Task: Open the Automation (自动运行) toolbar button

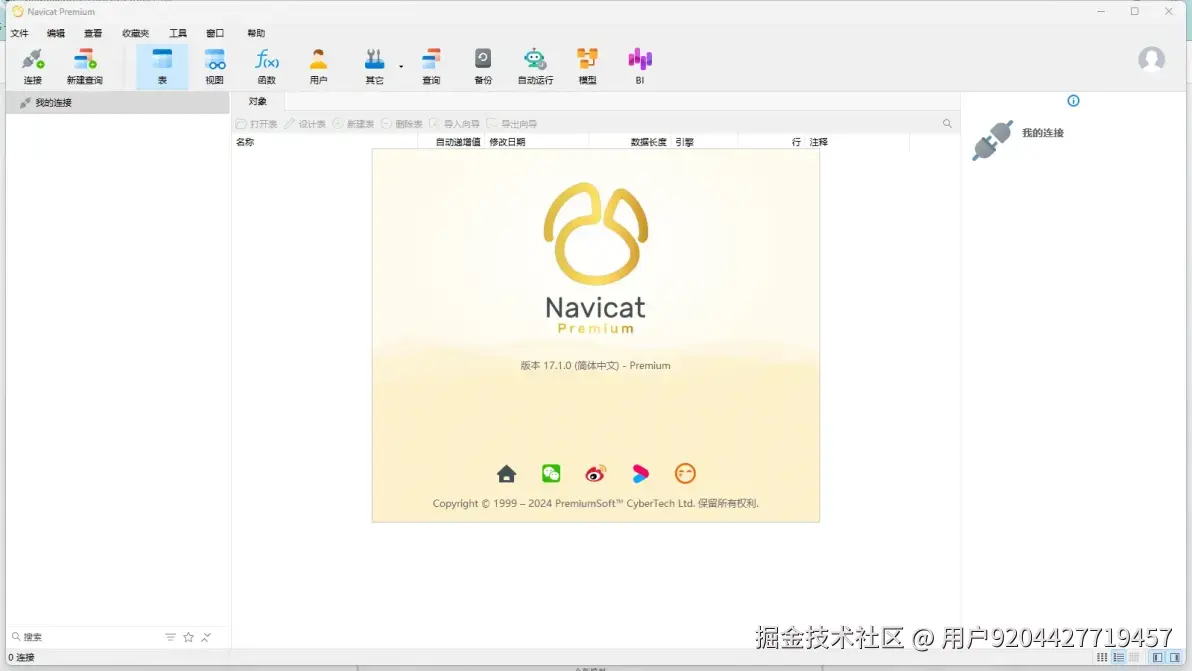Action: coord(535,66)
